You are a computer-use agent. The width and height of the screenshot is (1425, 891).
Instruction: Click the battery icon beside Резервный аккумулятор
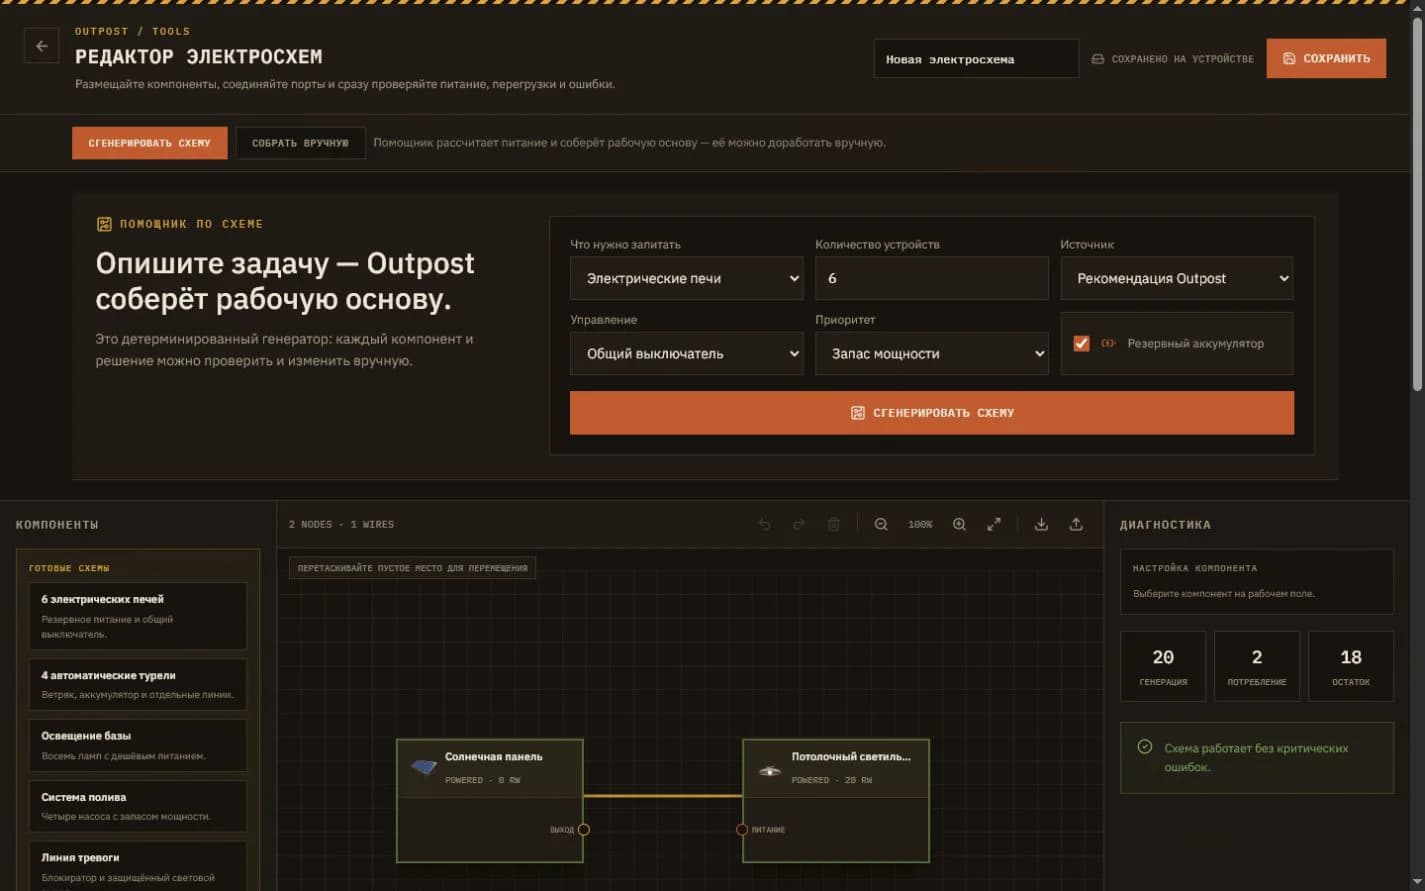1108,343
